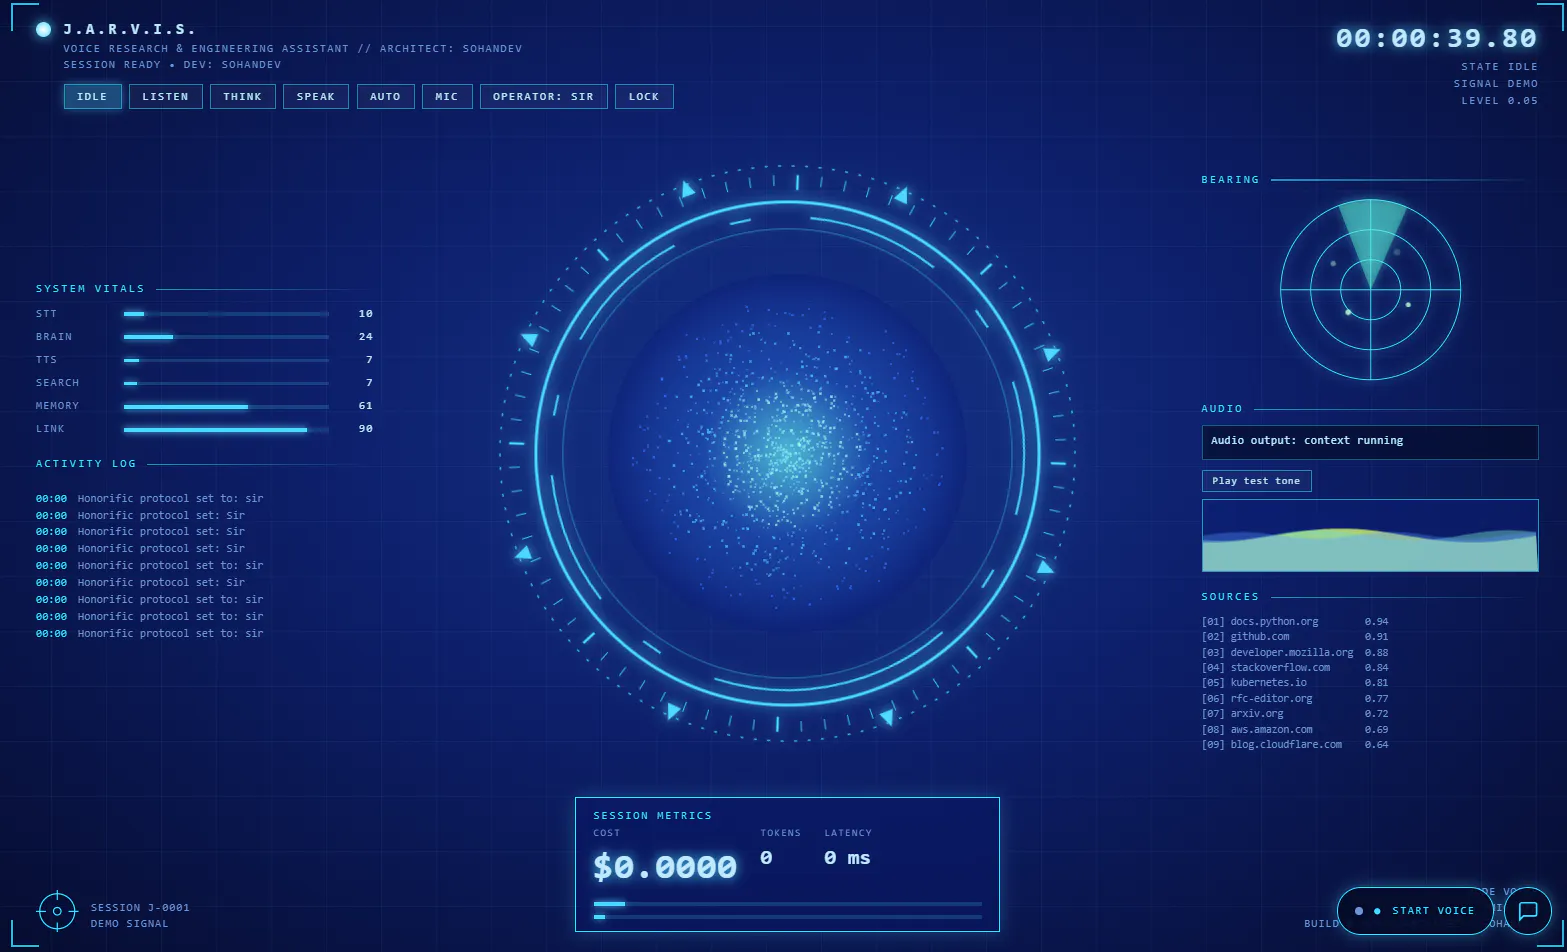
Task: Select the docs.python.org source
Action: click(x=1295, y=622)
